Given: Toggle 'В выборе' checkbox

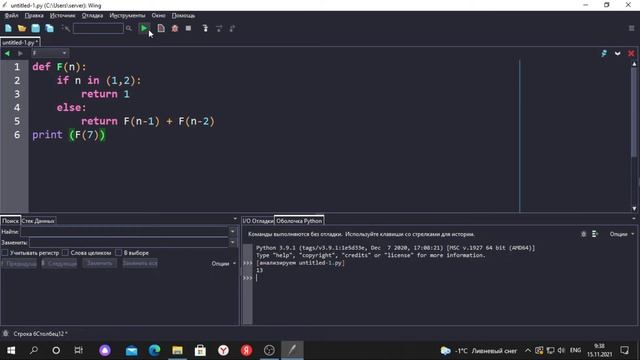Looking at the screenshot, I should pos(119,253).
